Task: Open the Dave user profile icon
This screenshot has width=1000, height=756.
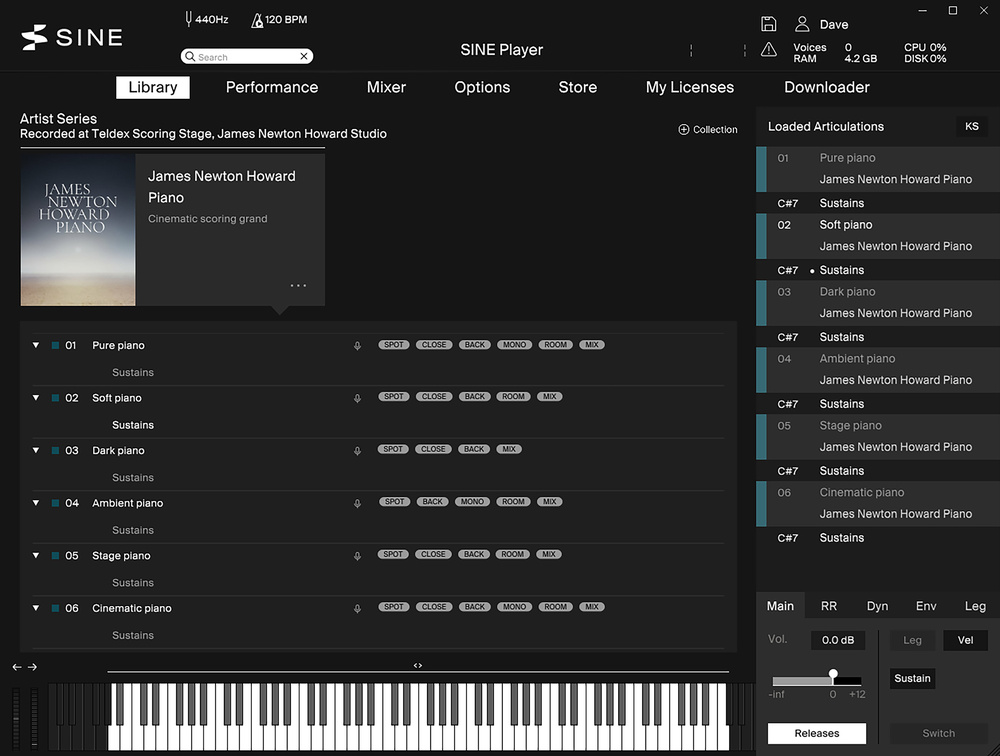Action: coord(802,24)
